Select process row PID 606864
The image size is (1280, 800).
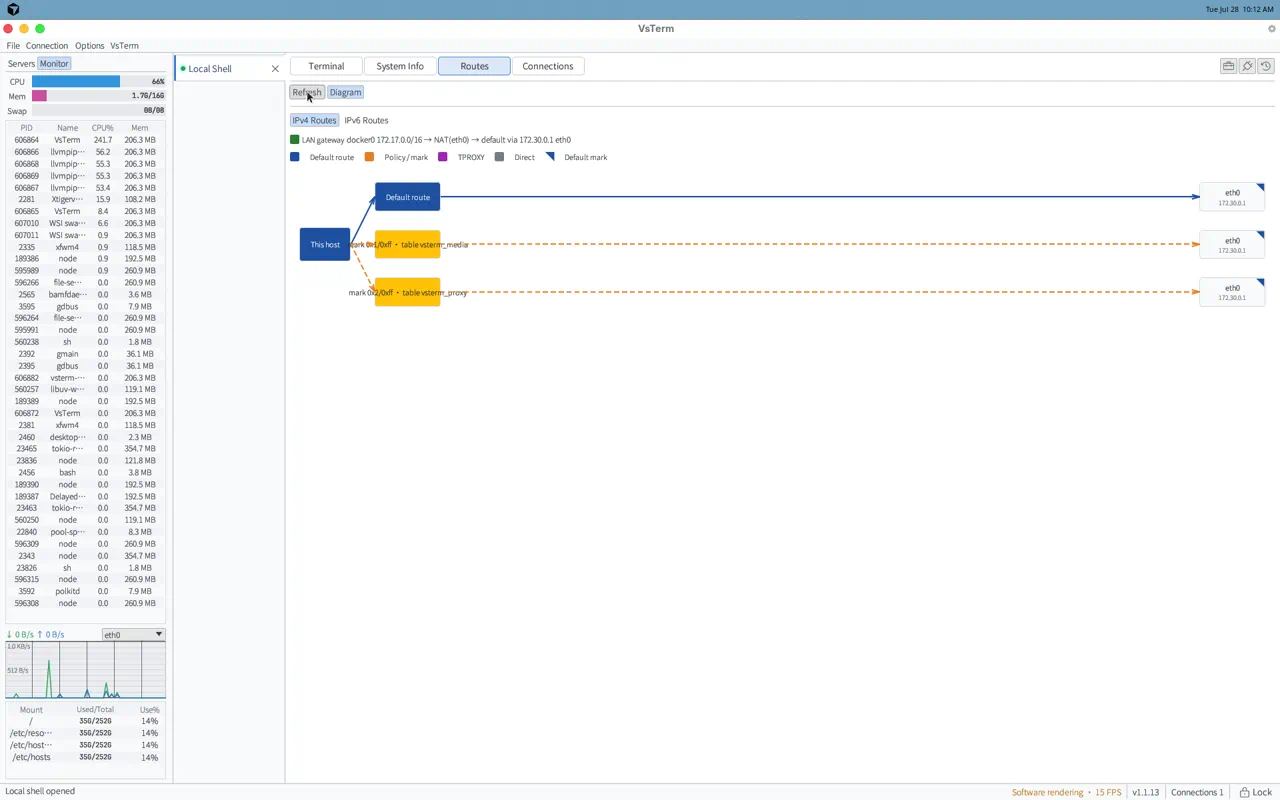(85, 140)
